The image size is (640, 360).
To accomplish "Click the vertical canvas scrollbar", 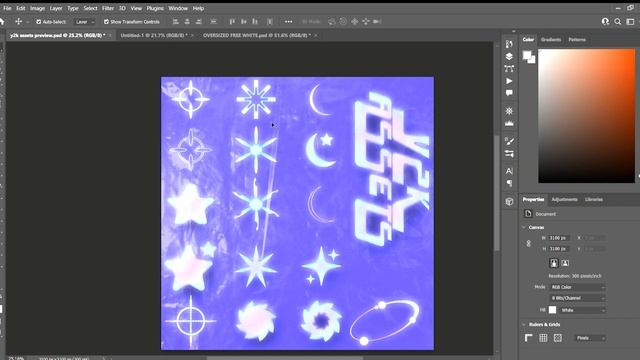I will [497, 192].
